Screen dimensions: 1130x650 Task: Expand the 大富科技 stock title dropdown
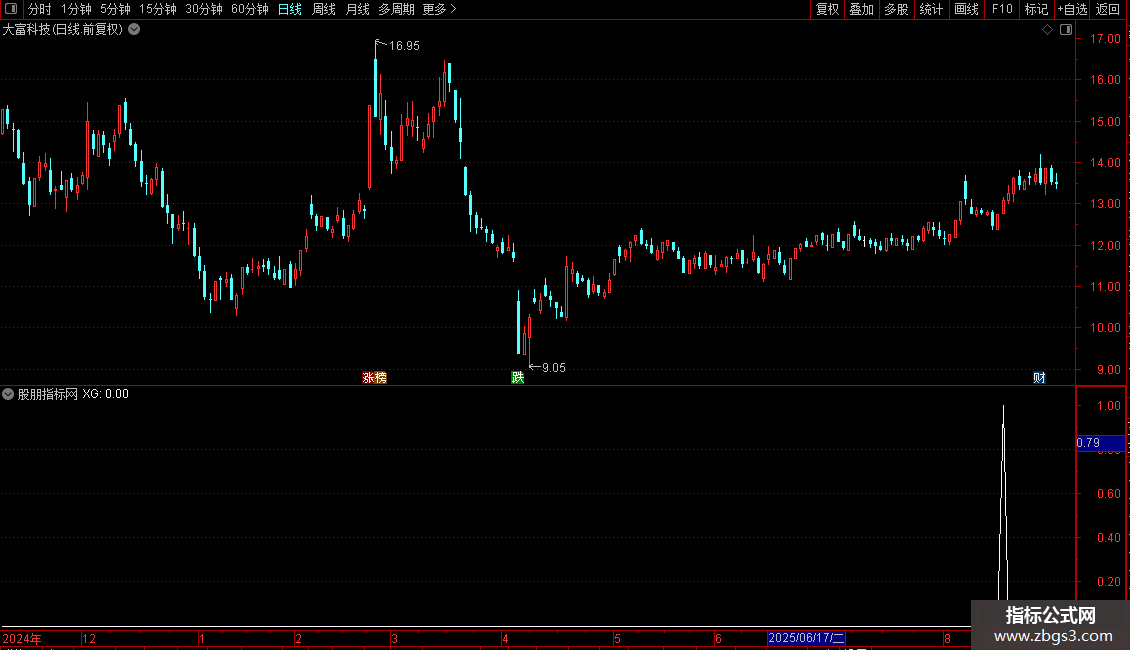point(134,30)
